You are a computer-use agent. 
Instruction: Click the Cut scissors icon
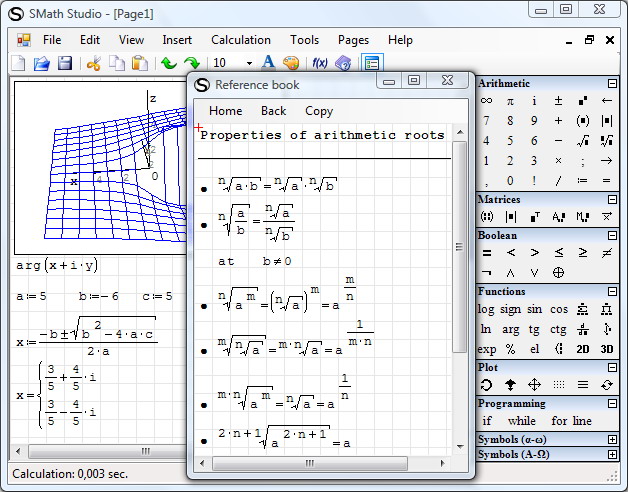(x=94, y=63)
